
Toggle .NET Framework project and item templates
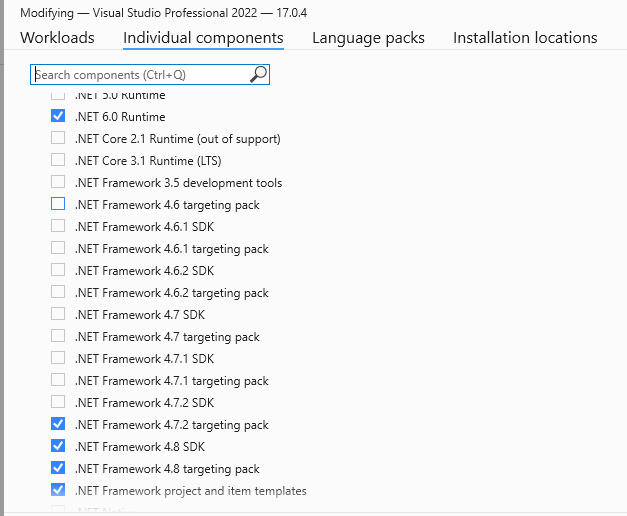pos(58,491)
